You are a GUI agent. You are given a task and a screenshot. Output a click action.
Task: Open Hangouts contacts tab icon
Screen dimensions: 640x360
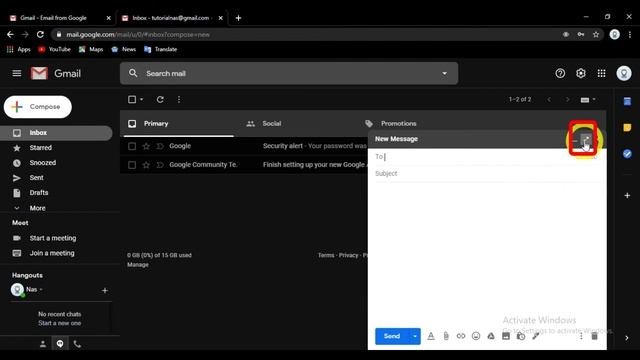click(42, 344)
